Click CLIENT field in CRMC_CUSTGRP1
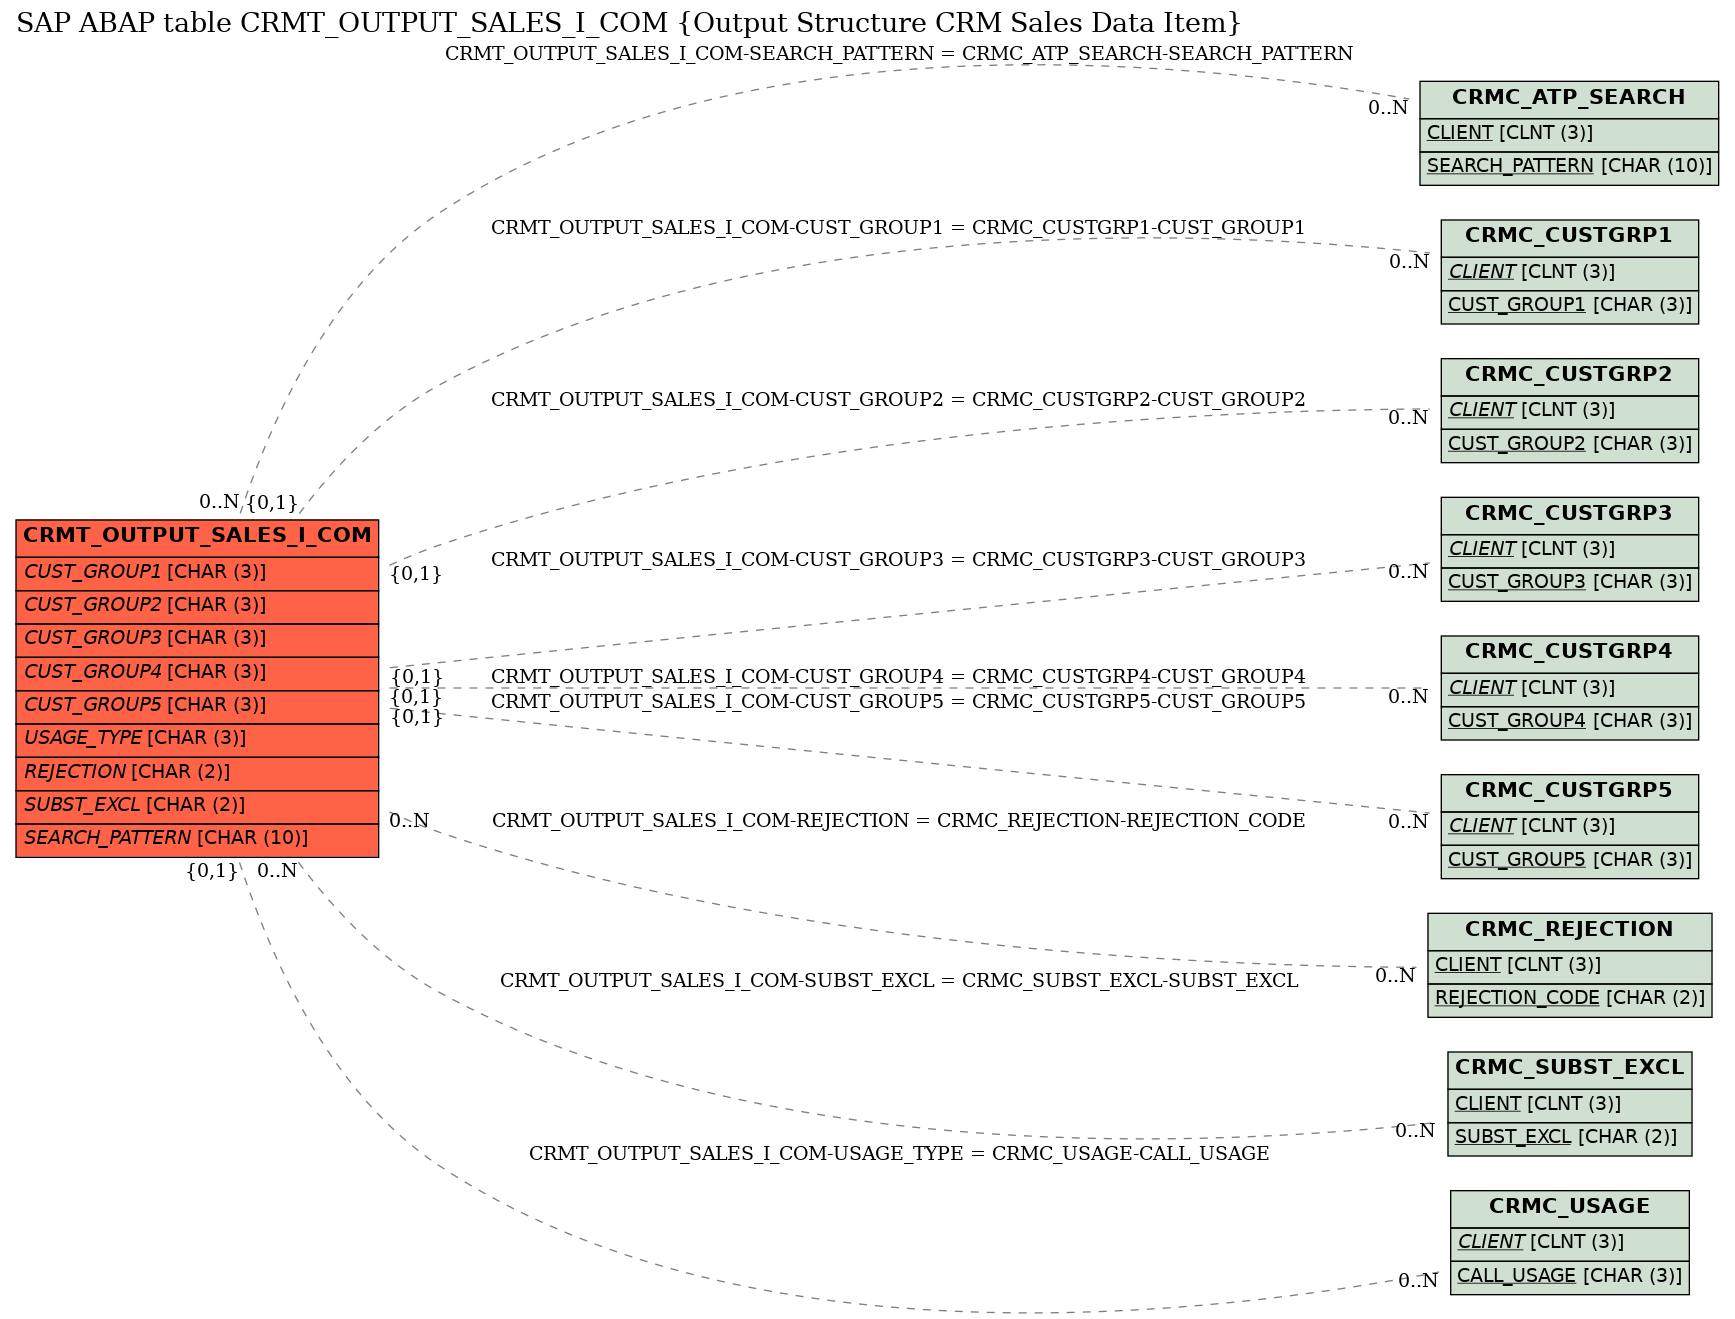1735x1319 pixels. 1569,273
